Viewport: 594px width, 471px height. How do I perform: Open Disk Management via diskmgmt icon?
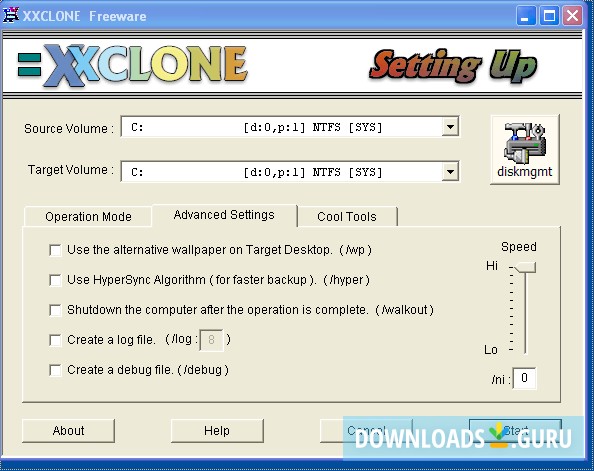pyautogui.click(x=525, y=150)
